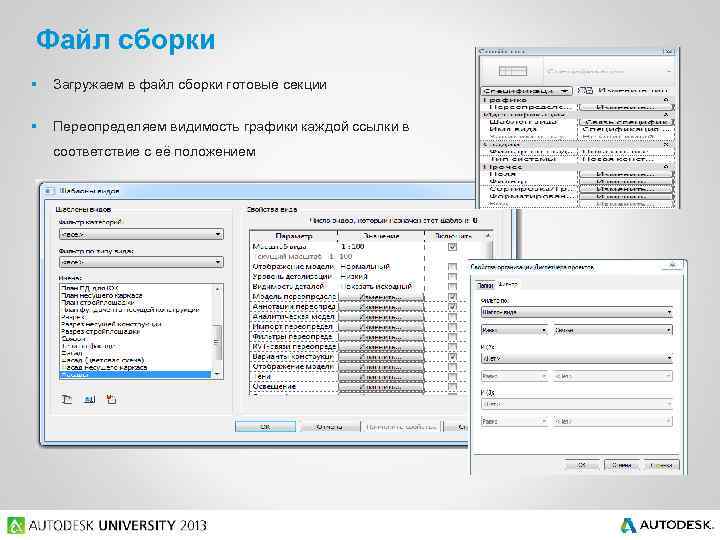Viewport: 720px width, 540px height.
Task: Click the schedule table thumbnail in Properties palette
Action: 512,71
